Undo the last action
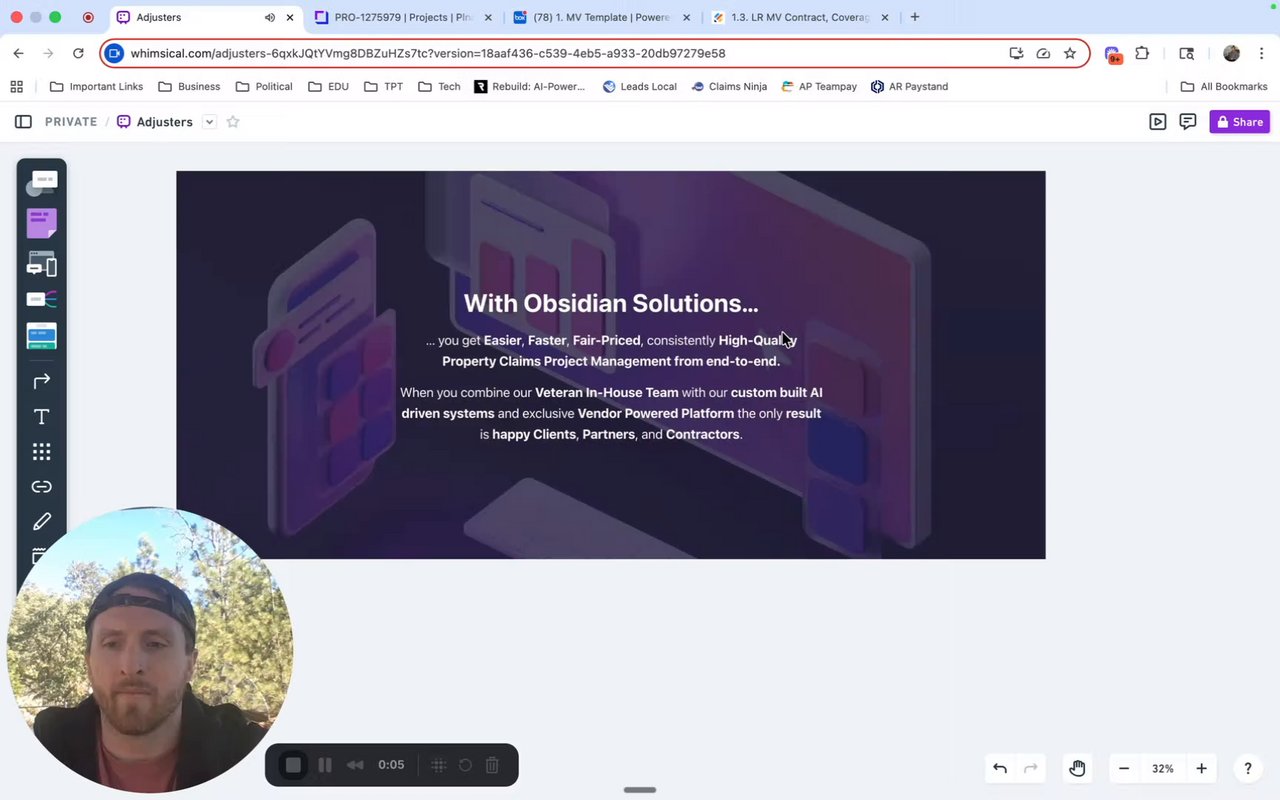This screenshot has width=1280, height=800. pos(1000,768)
